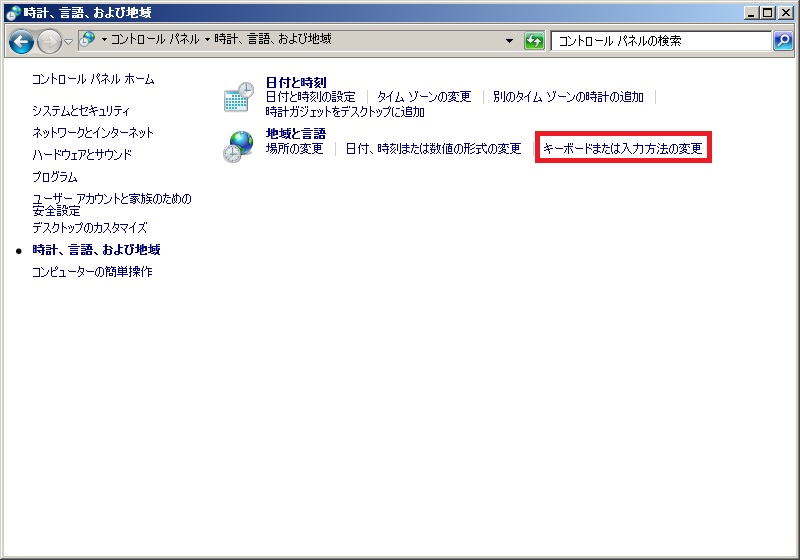Expand the address bar history dropdown
The width and height of the screenshot is (800, 560).
tap(509, 41)
